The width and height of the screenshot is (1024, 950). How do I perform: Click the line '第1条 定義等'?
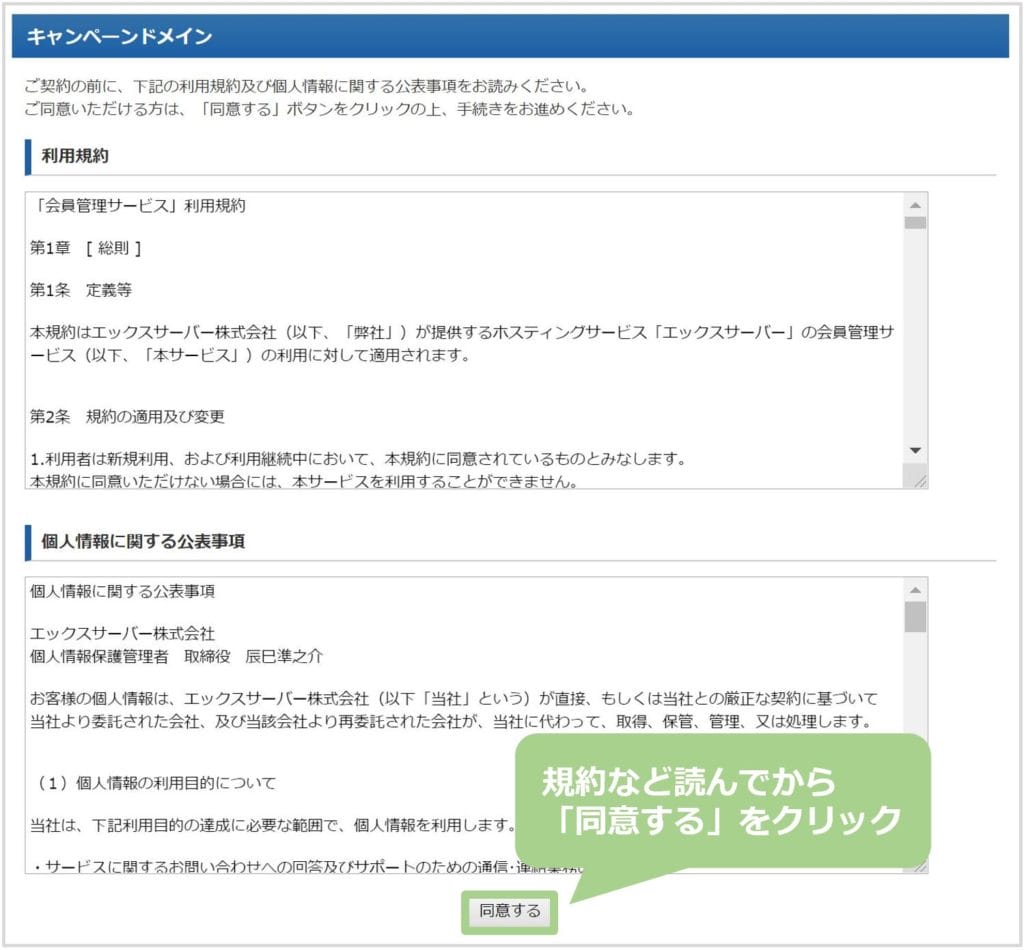coord(81,290)
